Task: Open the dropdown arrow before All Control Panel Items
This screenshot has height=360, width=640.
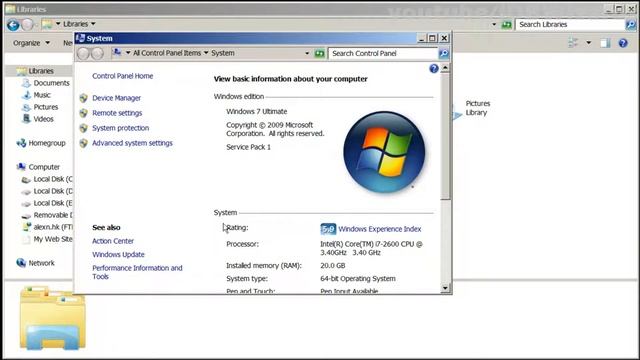Action: 128,53
